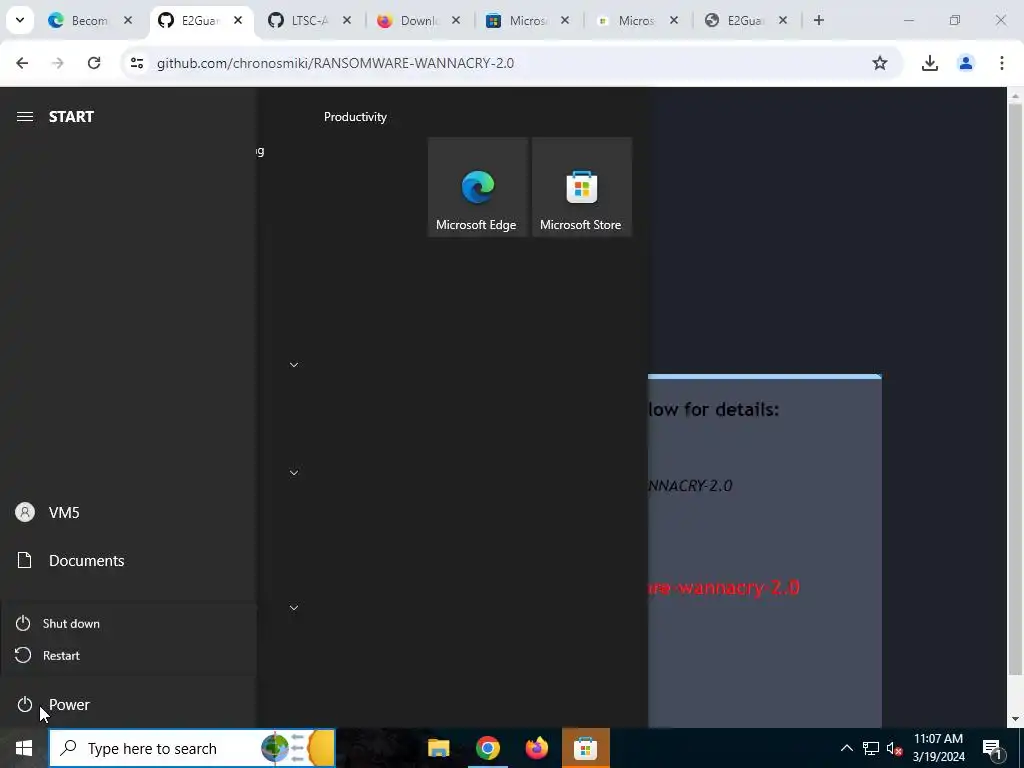
Task: Bookmark this page with star icon
Action: (880, 63)
